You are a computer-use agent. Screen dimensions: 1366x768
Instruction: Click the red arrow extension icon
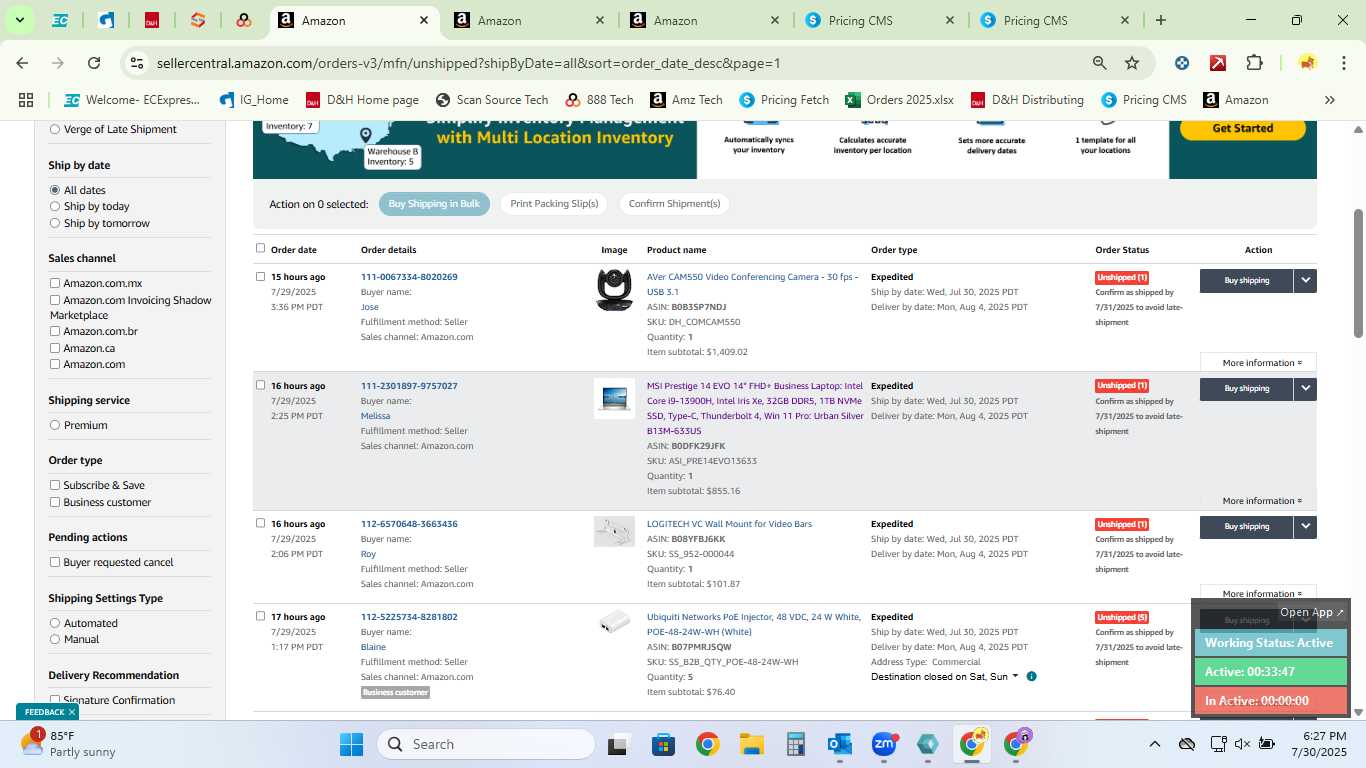1218,63
